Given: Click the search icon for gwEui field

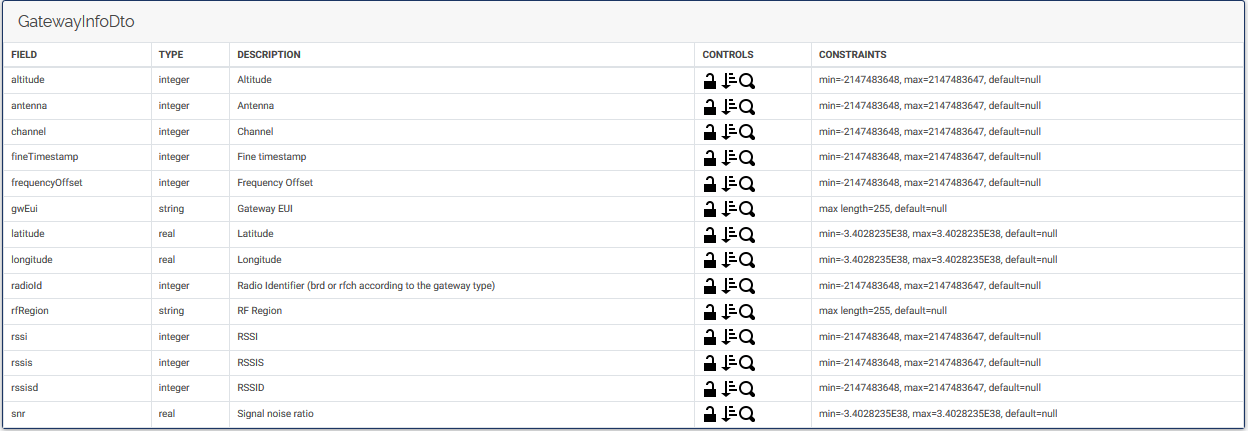Looking at the screenshot, I should pos(746,209).
